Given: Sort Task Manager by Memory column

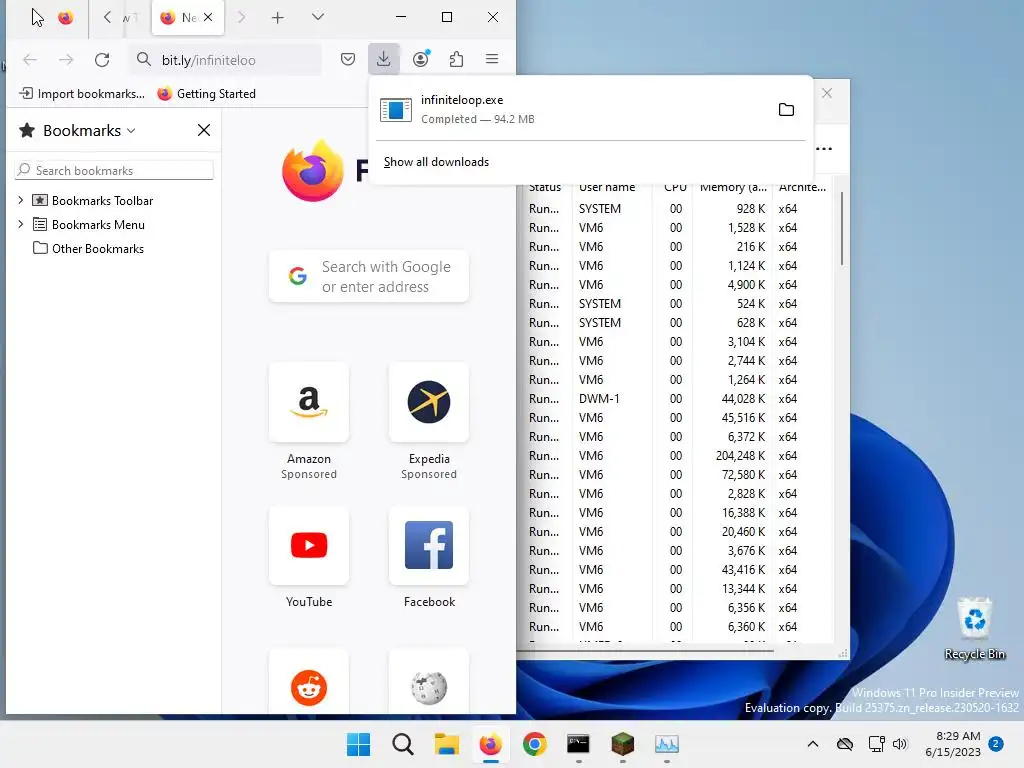Looking at the screenshot, I should 733,187.
